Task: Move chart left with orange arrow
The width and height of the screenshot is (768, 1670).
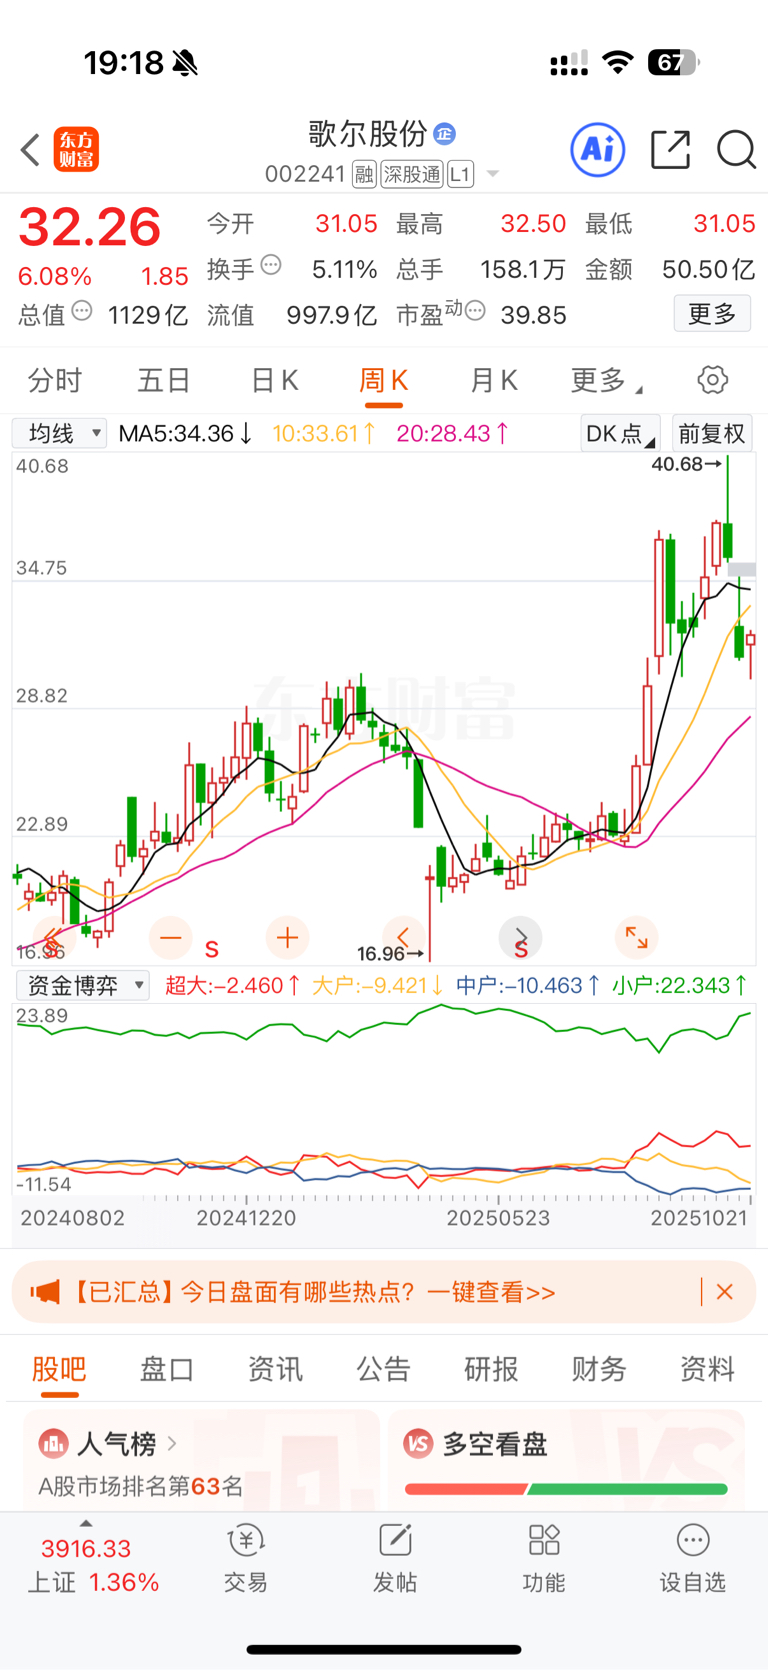Action: tap(403, 938)
